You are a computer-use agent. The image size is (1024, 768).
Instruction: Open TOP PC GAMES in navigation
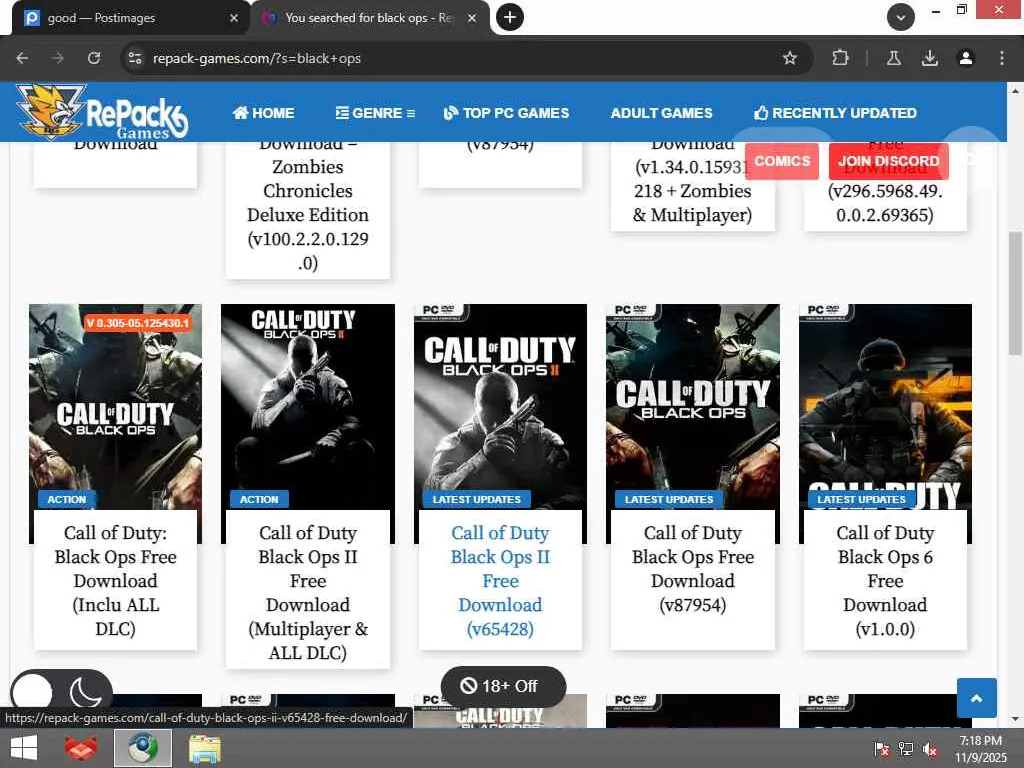pos(506,113)
